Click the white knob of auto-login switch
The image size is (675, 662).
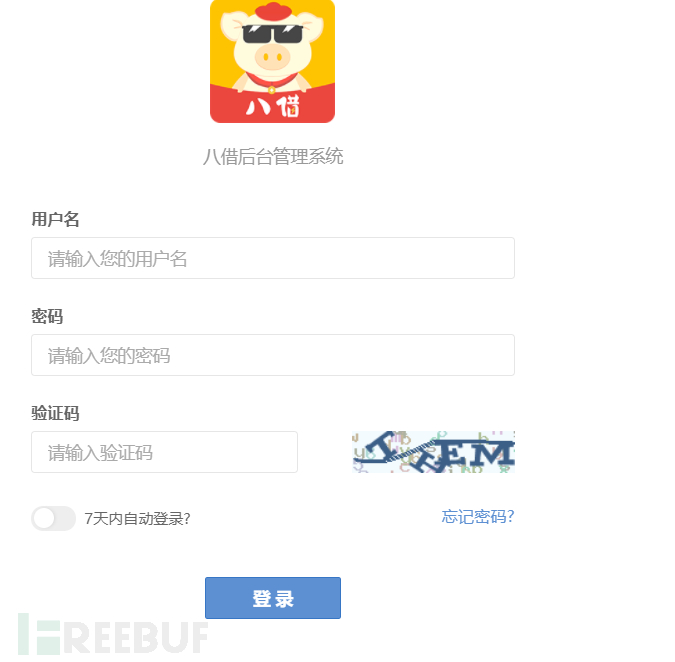tap(44, 518)
